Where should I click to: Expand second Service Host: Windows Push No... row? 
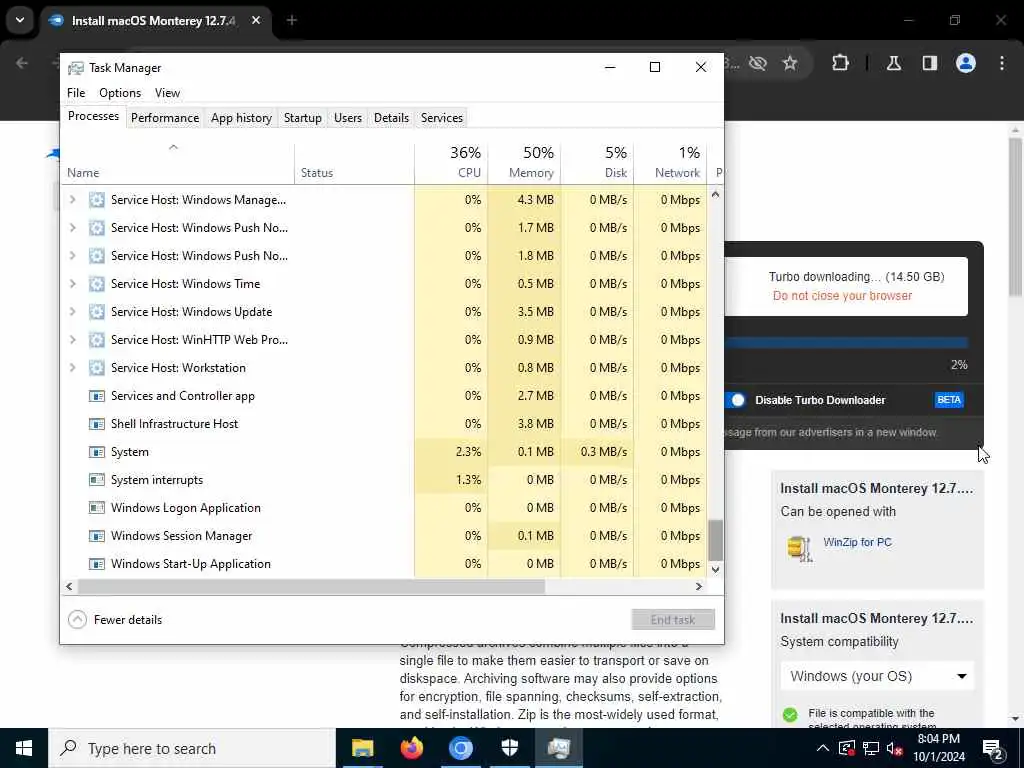[72, 256]
